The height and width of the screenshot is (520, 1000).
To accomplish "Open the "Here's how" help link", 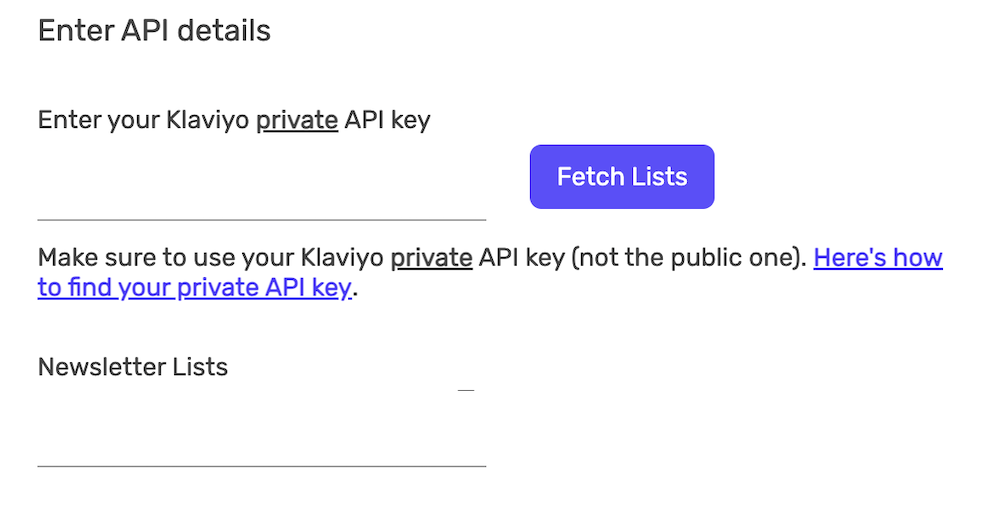I will coord(878,258).
